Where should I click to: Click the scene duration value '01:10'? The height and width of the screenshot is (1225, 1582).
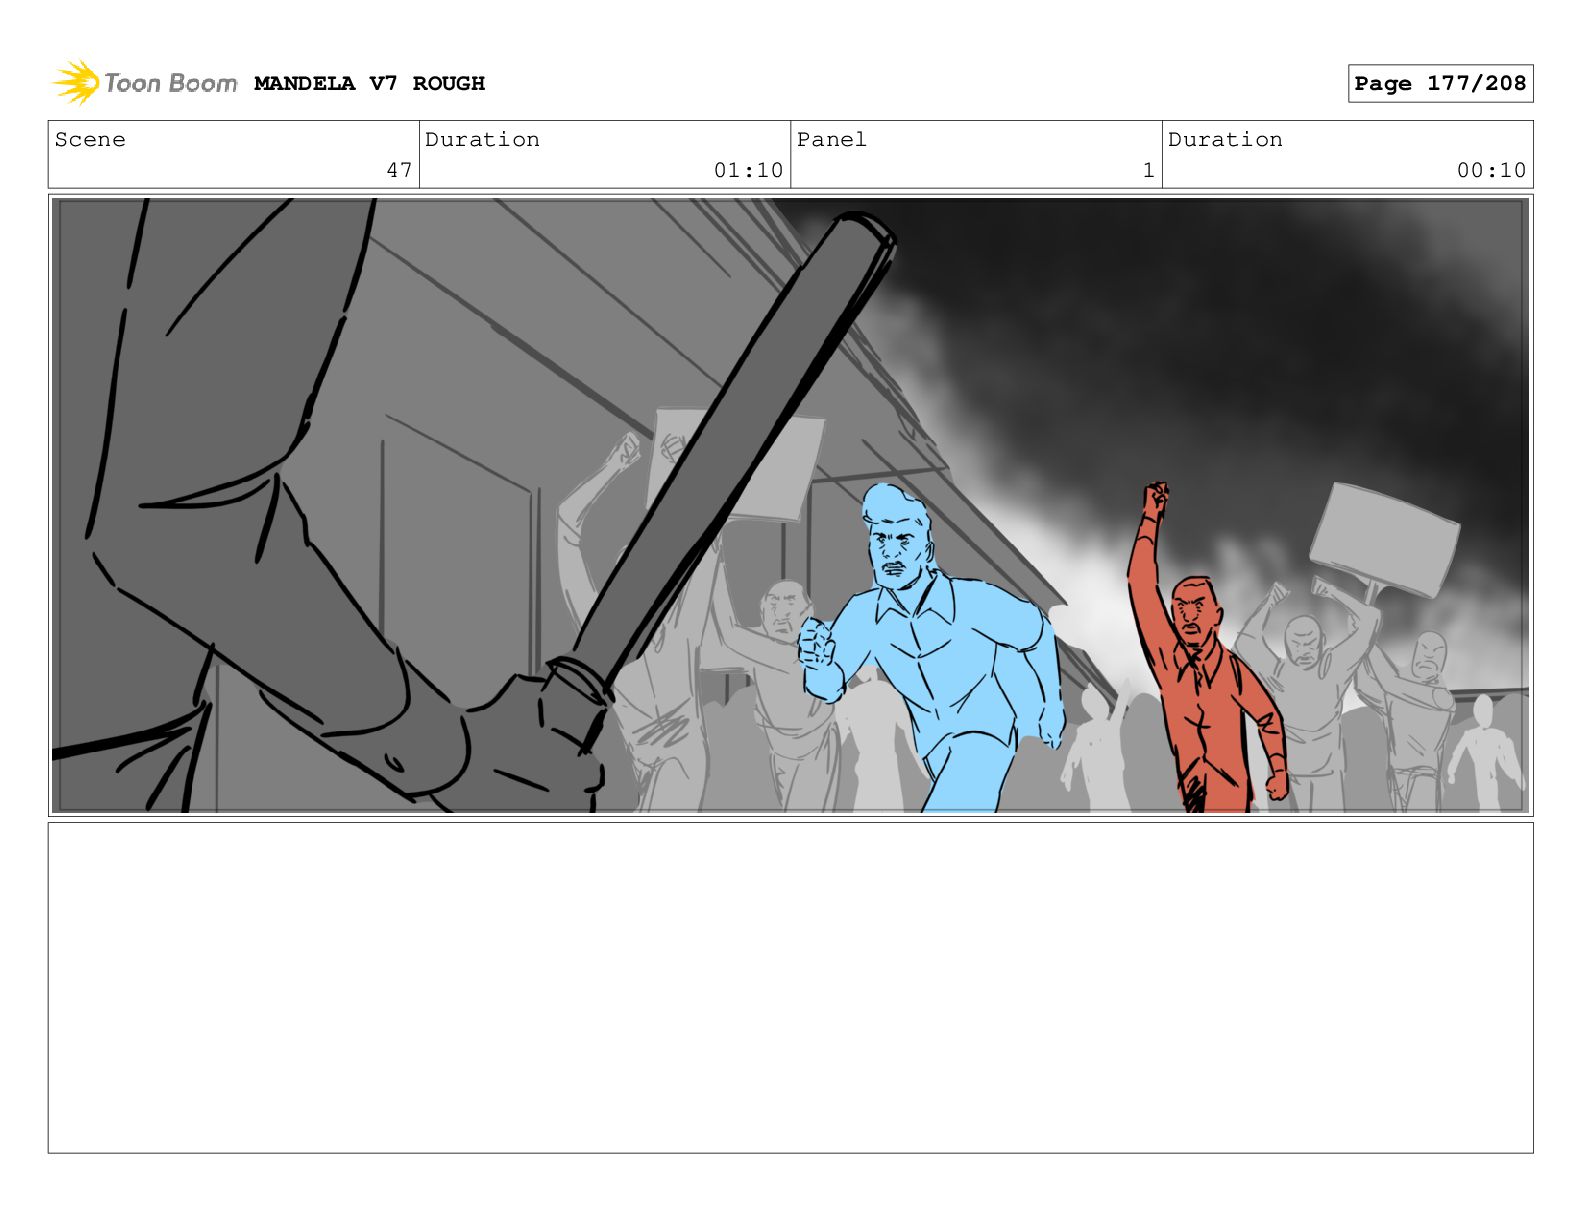748,170
